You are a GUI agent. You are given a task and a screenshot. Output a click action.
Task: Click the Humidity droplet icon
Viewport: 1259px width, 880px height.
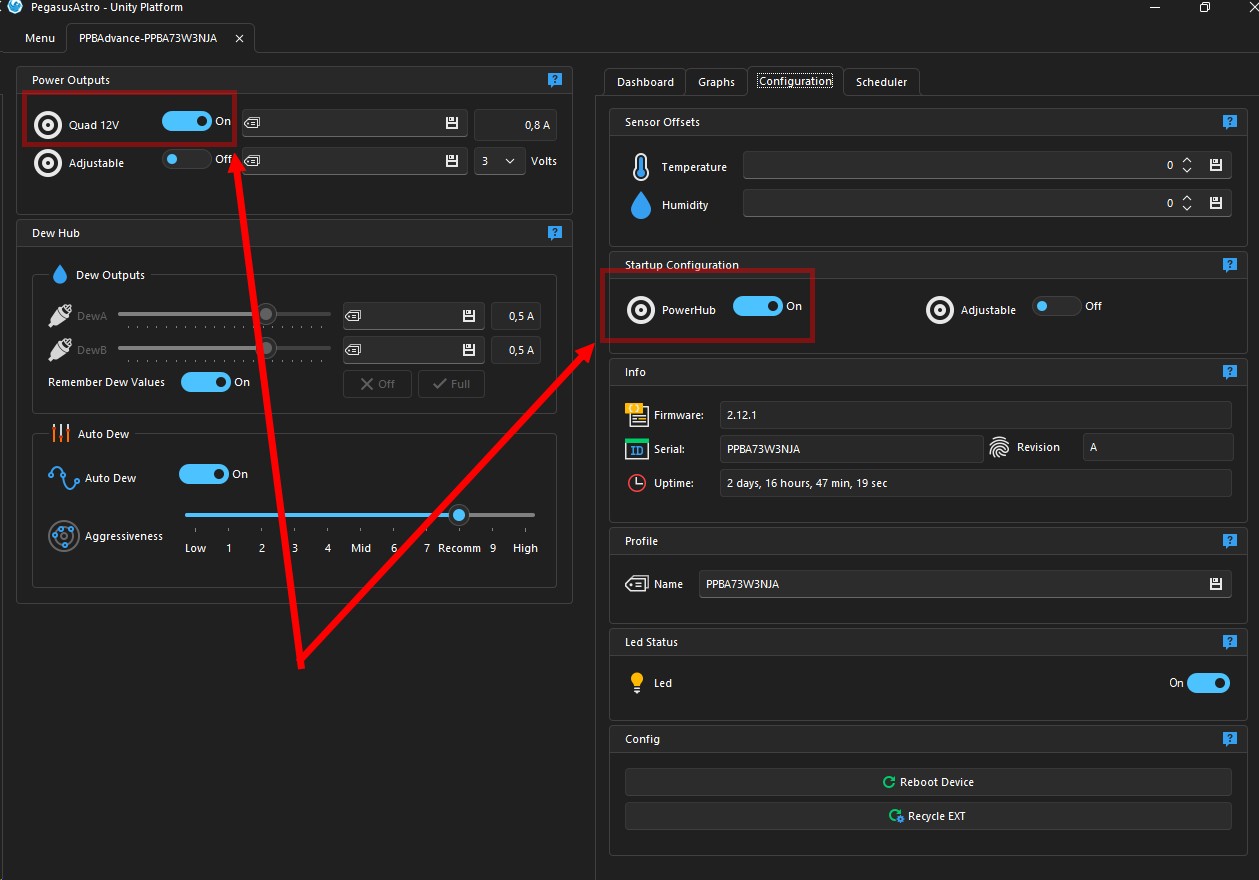click(640, 205)
